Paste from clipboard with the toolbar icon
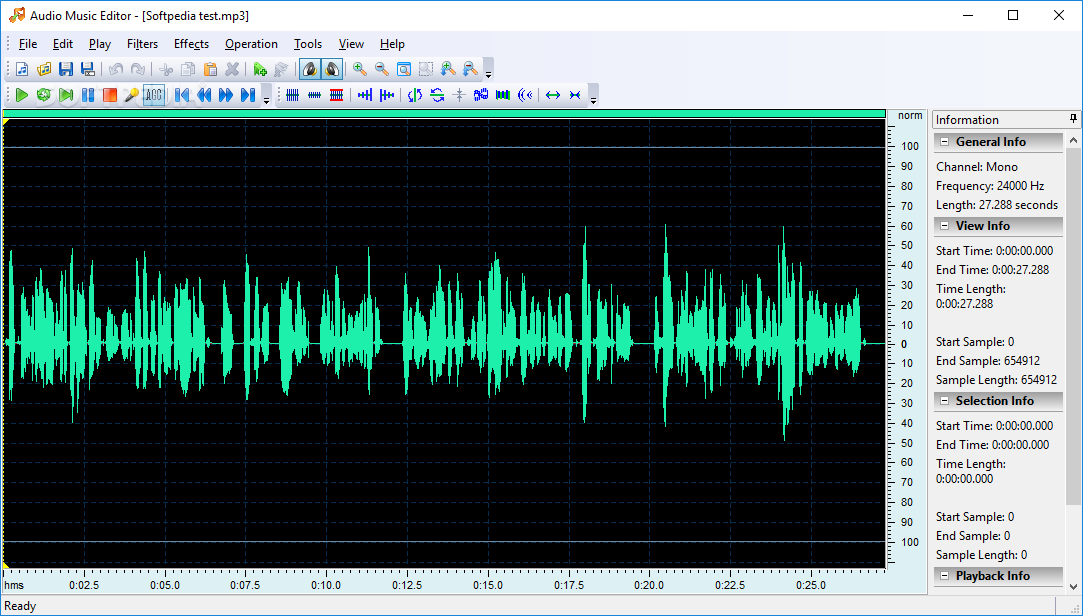 tap(210, 69)
